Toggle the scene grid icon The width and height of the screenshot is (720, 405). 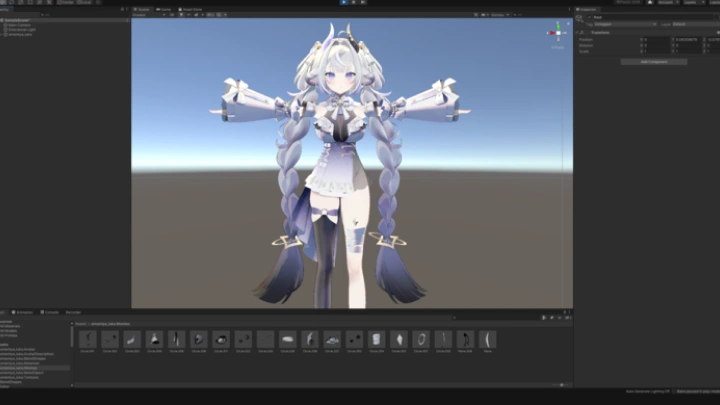(x=219, y=15)
